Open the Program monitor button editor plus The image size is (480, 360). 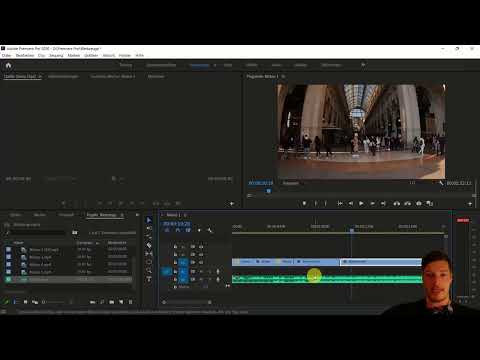tap(470, 204)
